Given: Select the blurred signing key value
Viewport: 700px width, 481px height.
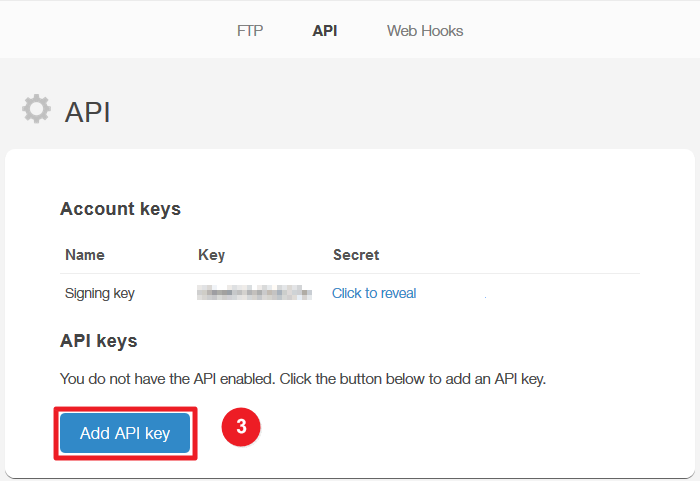Looking at the screenshot, I should pos(254,293).
